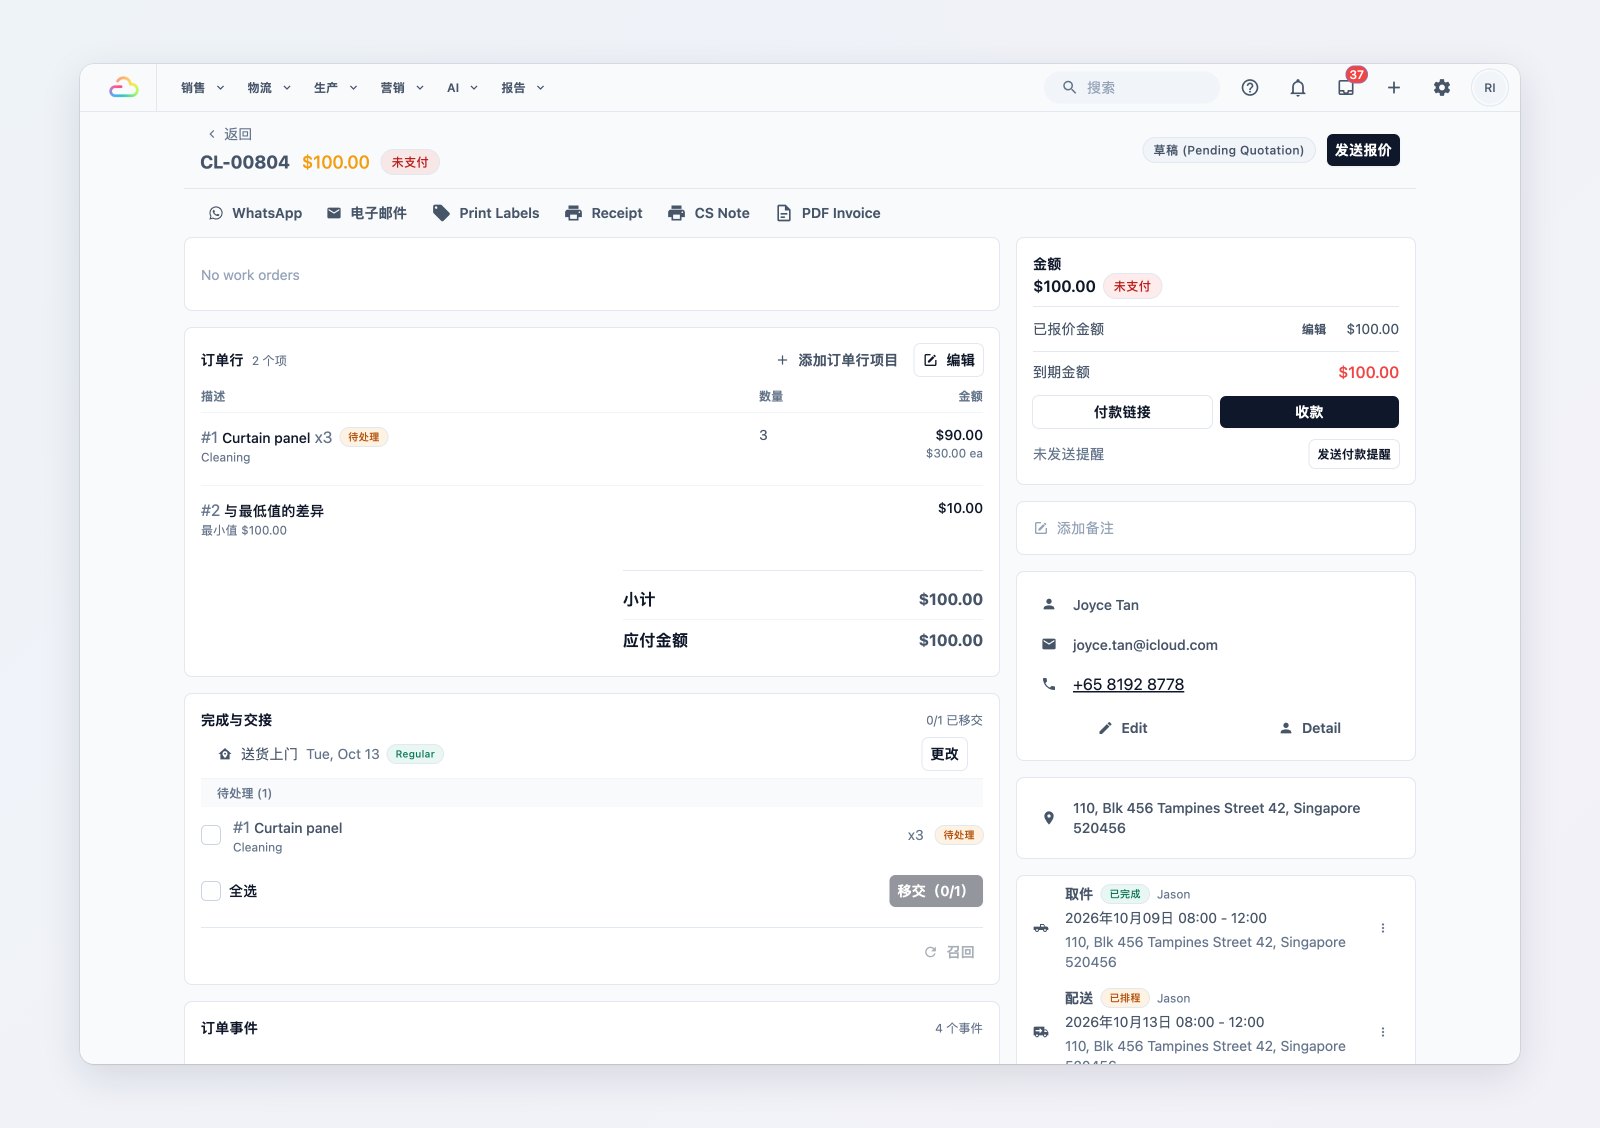This screenshot has height=1128, width=1600.
Task: Click the location pin icon beside address
Action: coord(1049,818)
